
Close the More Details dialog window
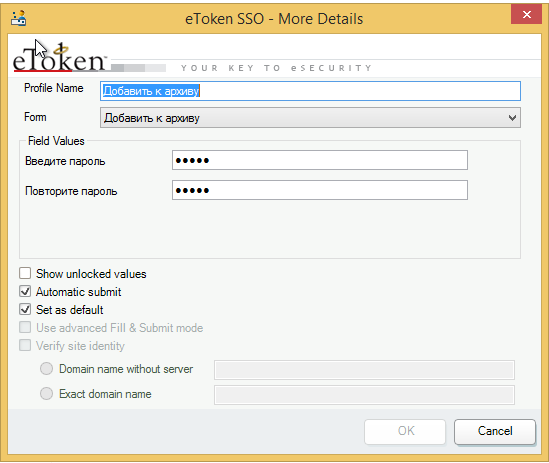526,14
